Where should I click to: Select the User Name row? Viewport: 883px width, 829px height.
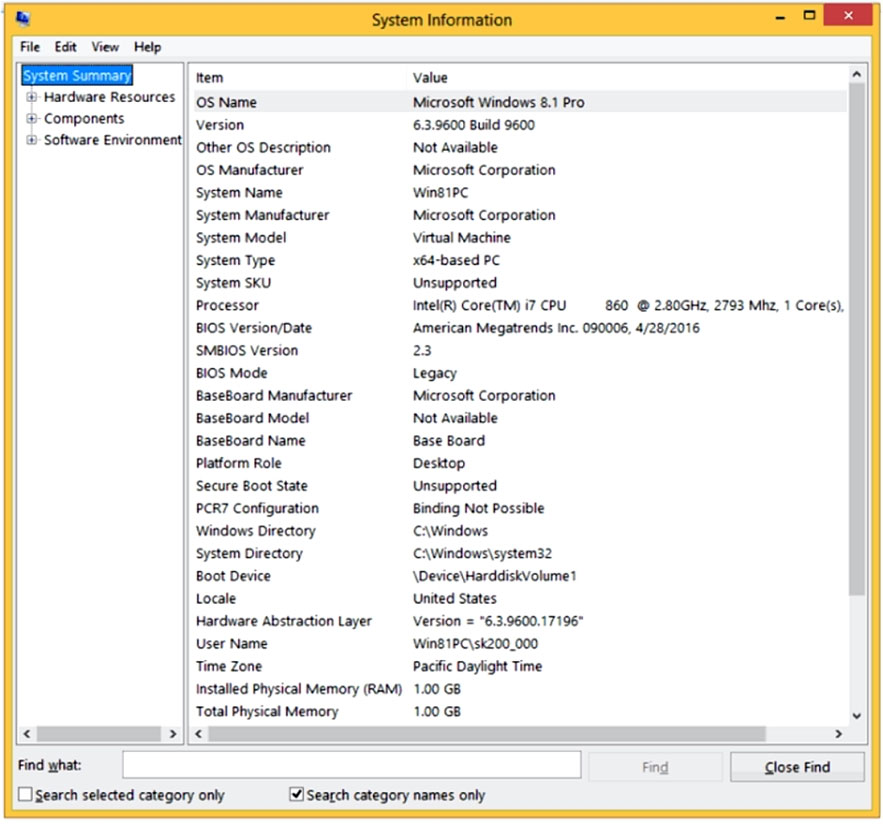tap(518, 643)
